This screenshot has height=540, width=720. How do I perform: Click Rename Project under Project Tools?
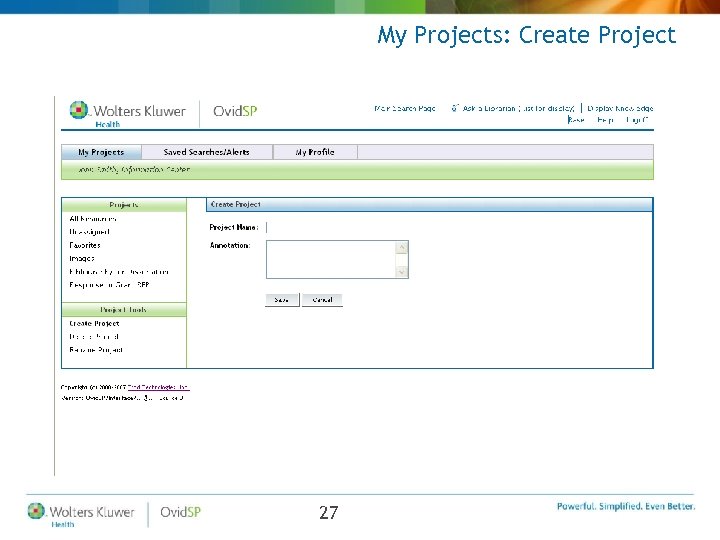[x=96, y=350]
